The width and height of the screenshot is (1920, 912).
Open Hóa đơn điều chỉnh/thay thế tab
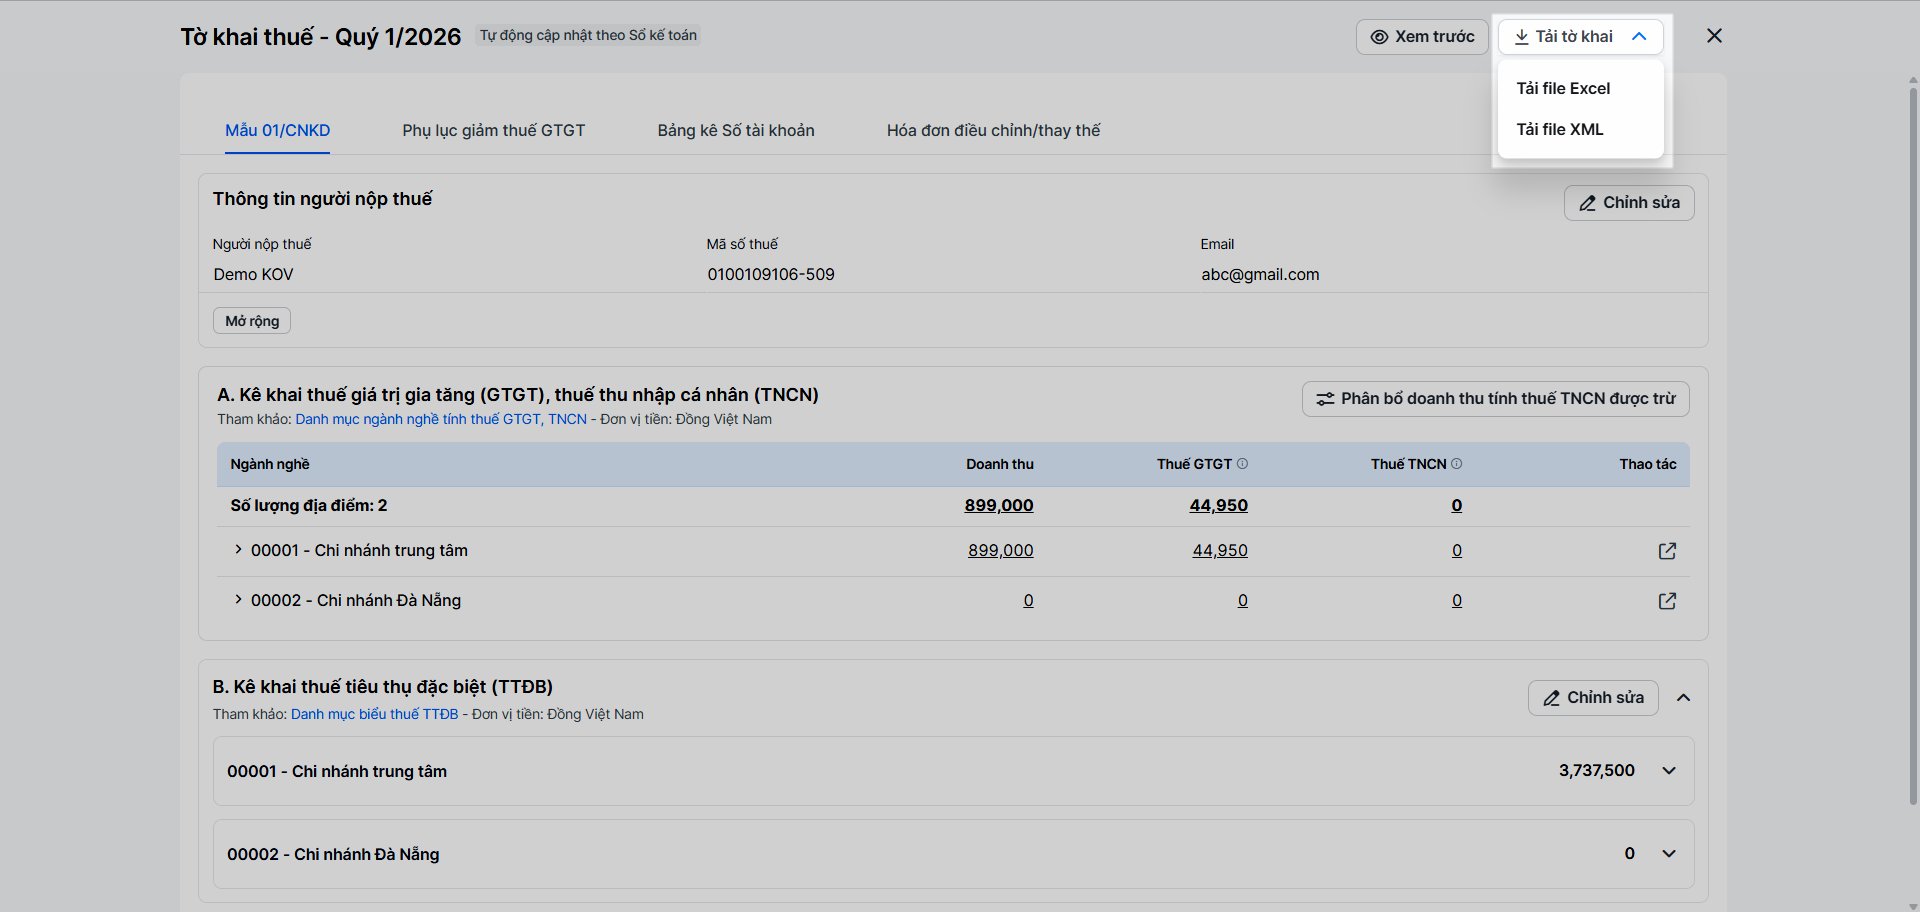(x=993, y=130)
